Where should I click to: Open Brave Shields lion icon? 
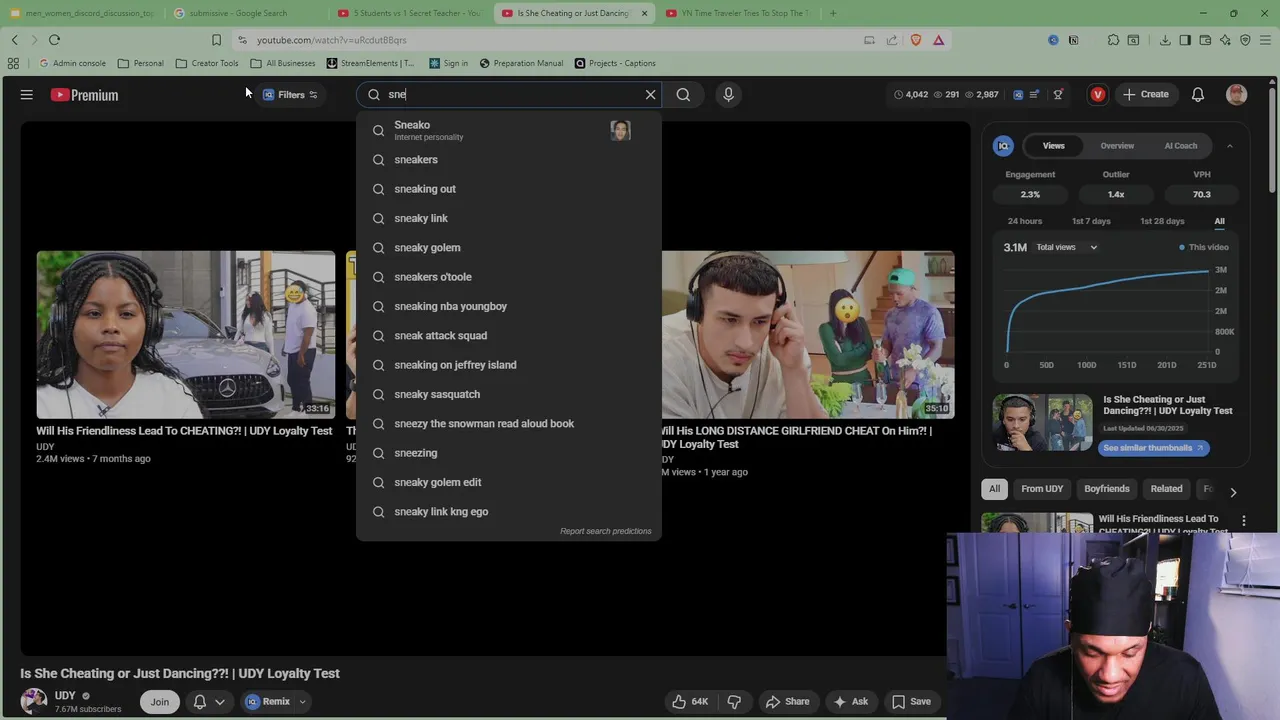tap(916, 40)
